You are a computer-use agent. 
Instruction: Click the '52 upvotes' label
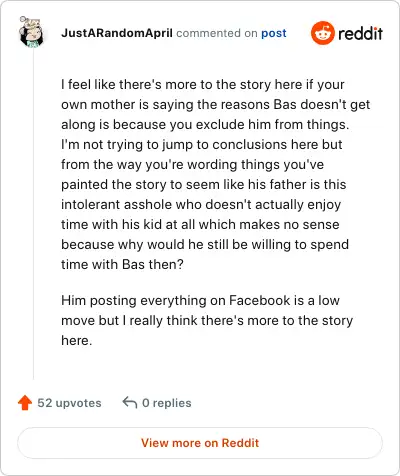coord(69,403)
